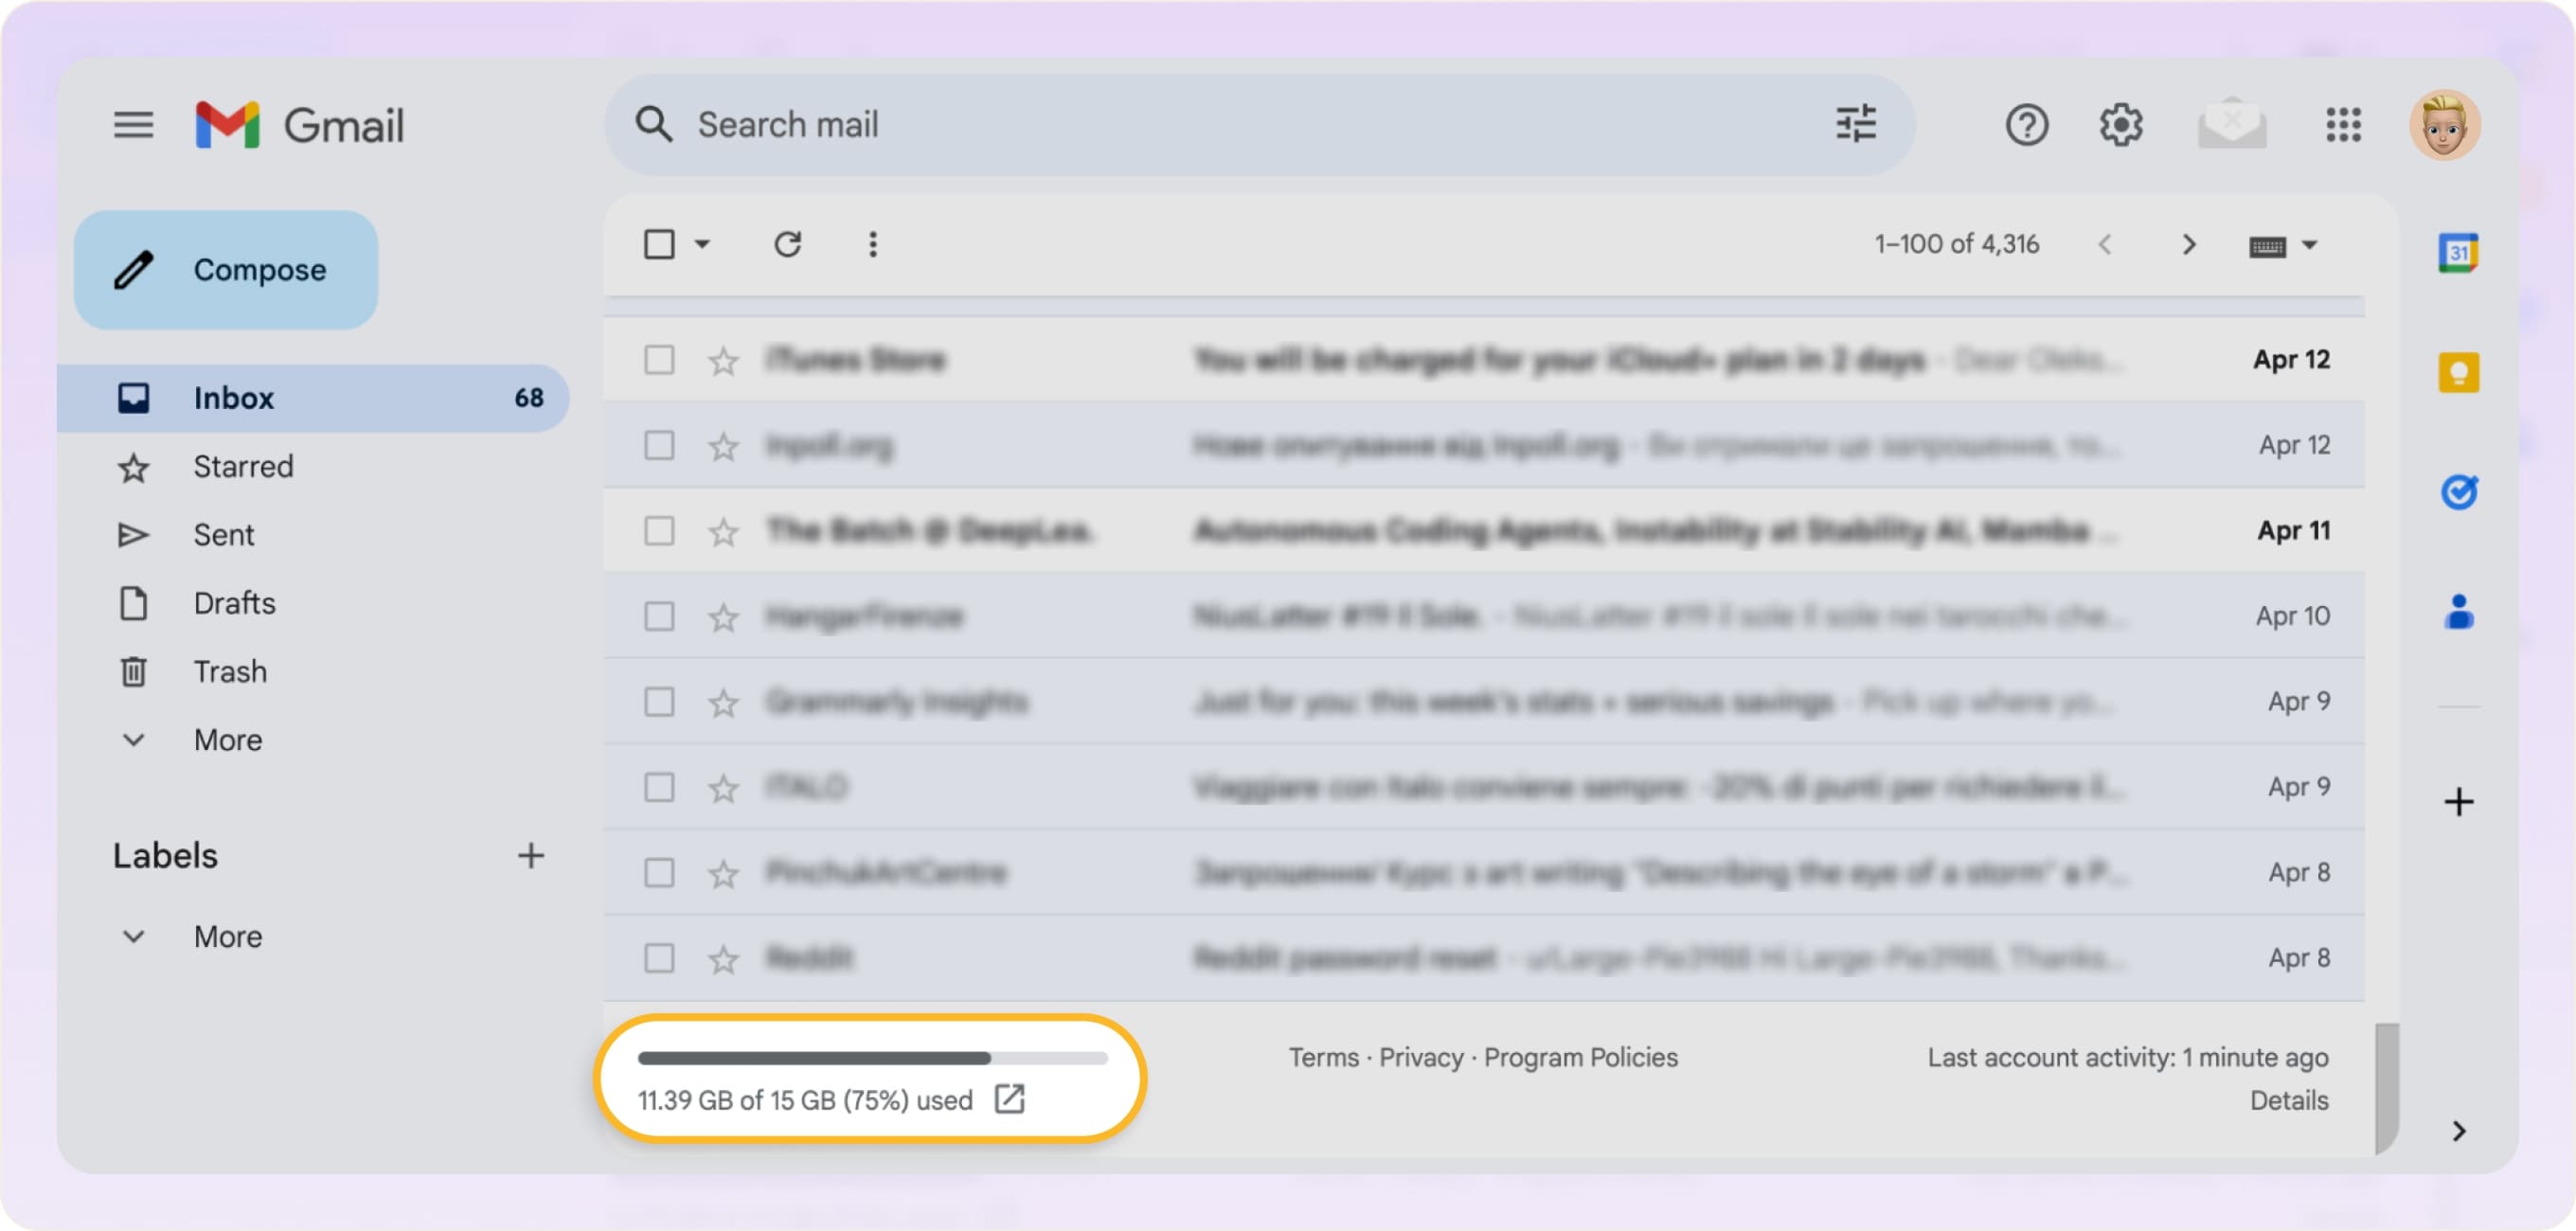Star the iTunes Store email
Viewport: 2576px width, 1231px height.
pos(722,360)
